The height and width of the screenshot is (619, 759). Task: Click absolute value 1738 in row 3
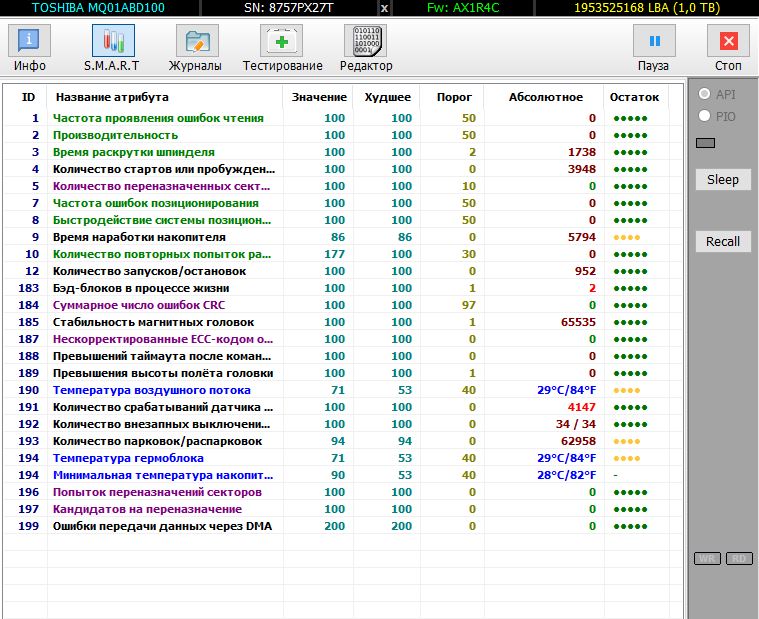tap(582, 152)
